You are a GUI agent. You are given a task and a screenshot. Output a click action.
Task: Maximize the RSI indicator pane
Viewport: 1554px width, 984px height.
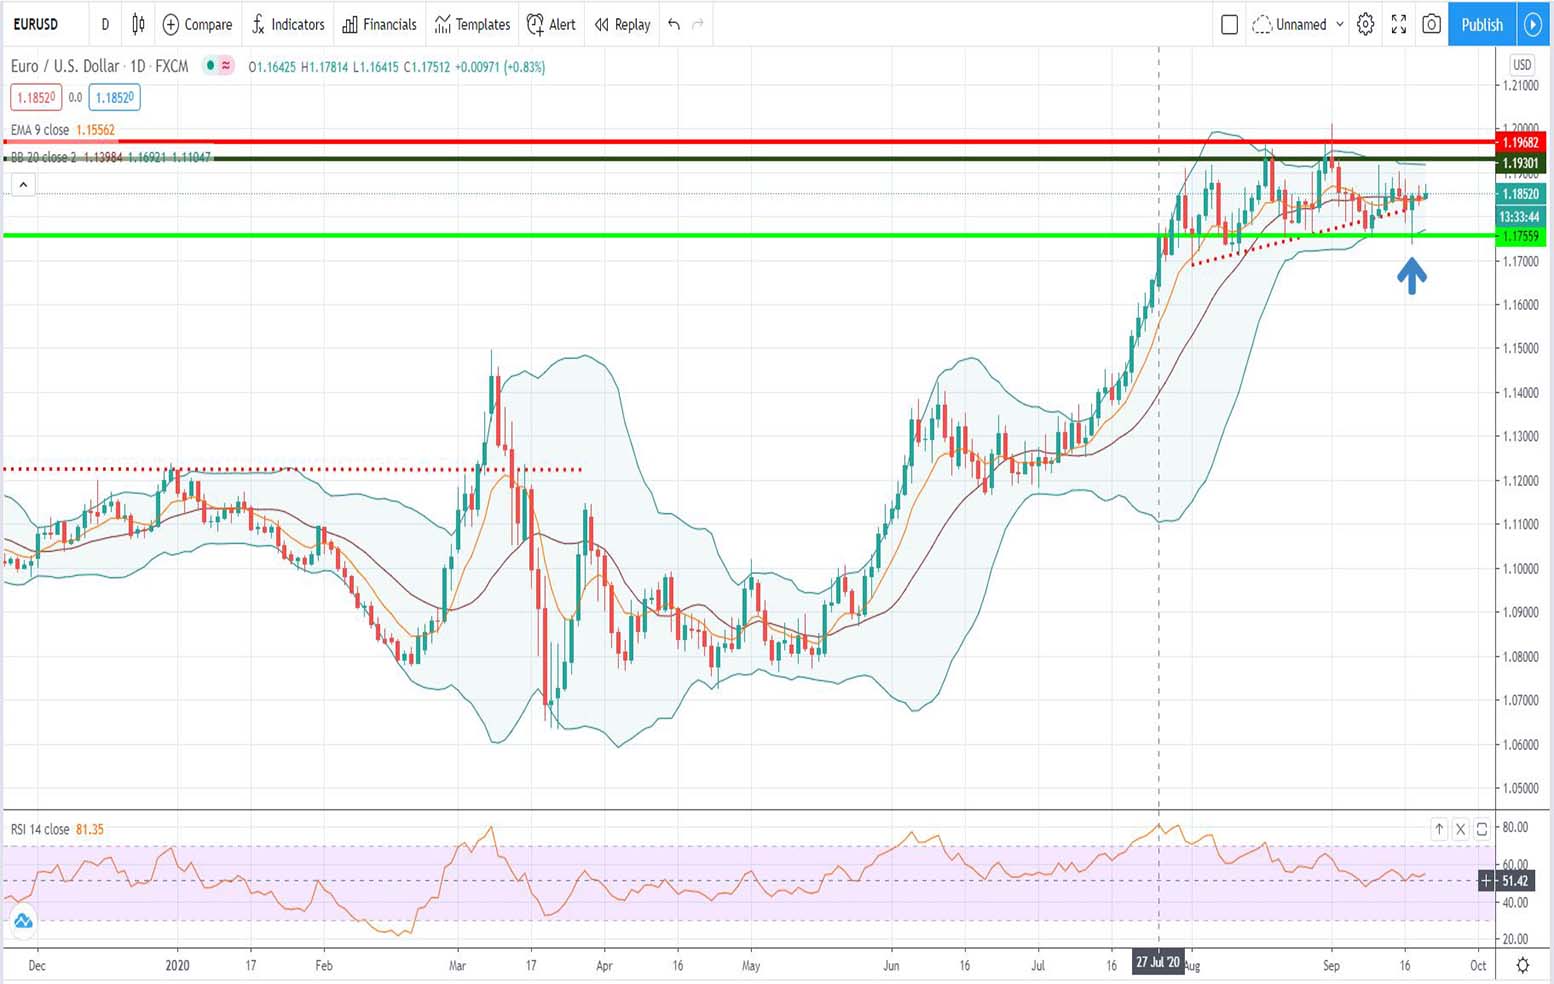[x=1482, y=828]
